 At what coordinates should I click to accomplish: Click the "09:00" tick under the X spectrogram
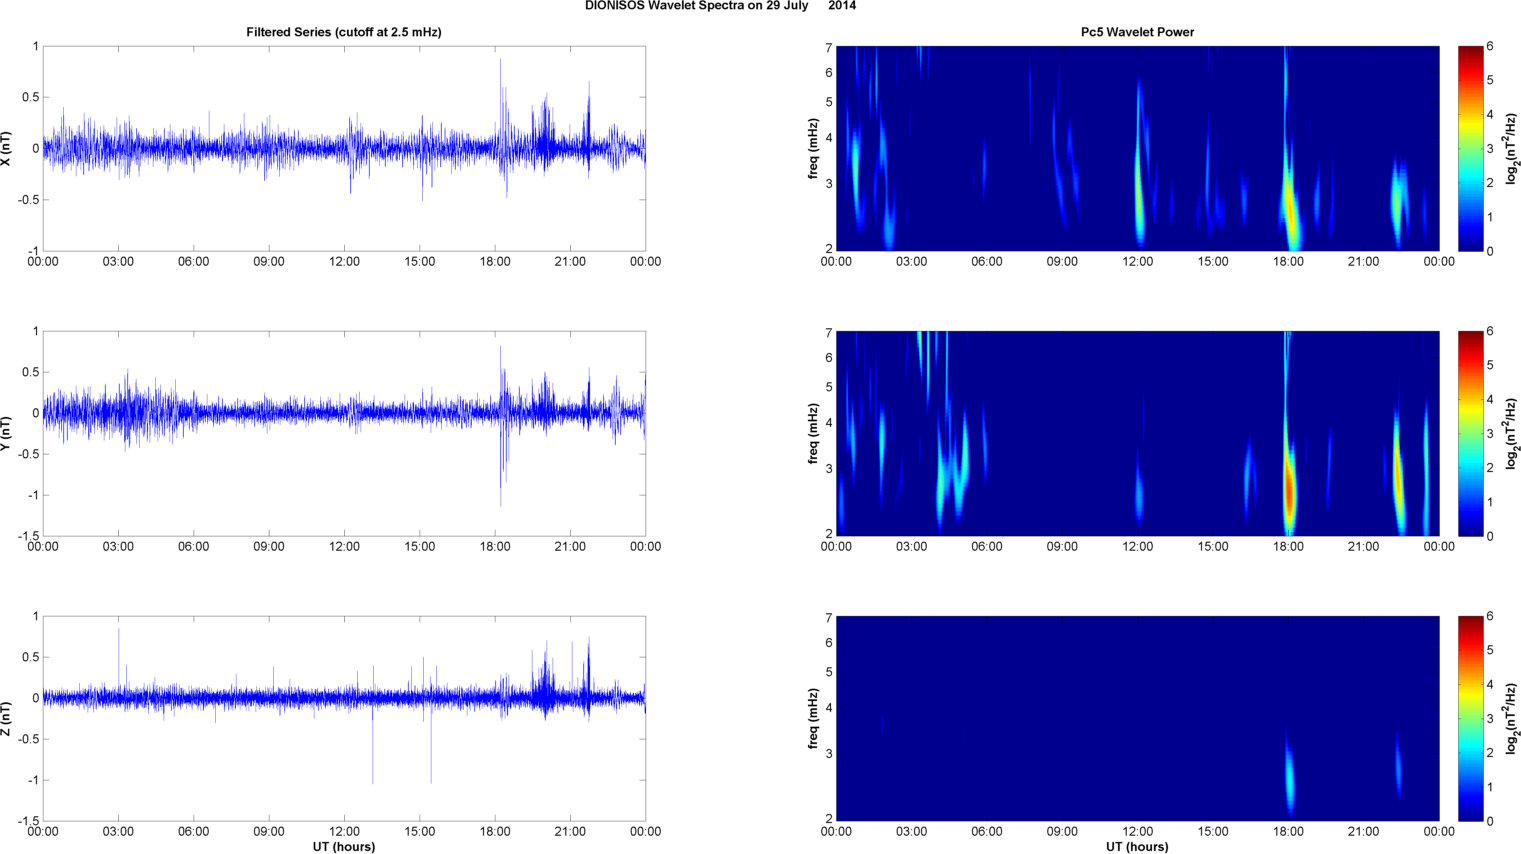pos(1062,262)
